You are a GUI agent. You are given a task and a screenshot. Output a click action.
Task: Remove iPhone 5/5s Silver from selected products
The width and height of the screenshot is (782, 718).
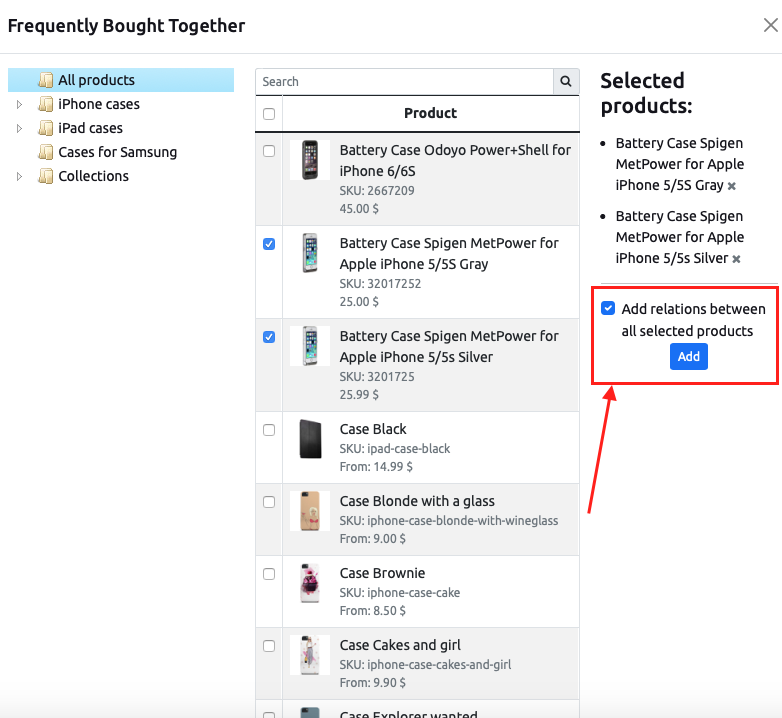pos(736,259)
